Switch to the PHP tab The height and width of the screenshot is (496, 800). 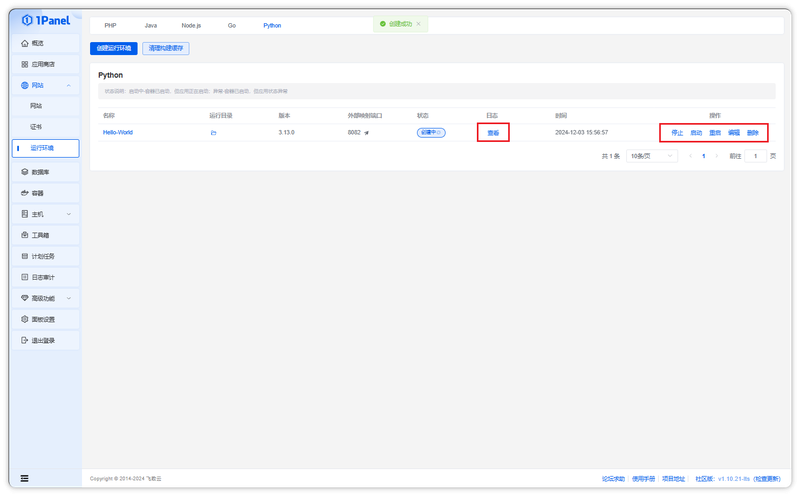tap(110, 26)
